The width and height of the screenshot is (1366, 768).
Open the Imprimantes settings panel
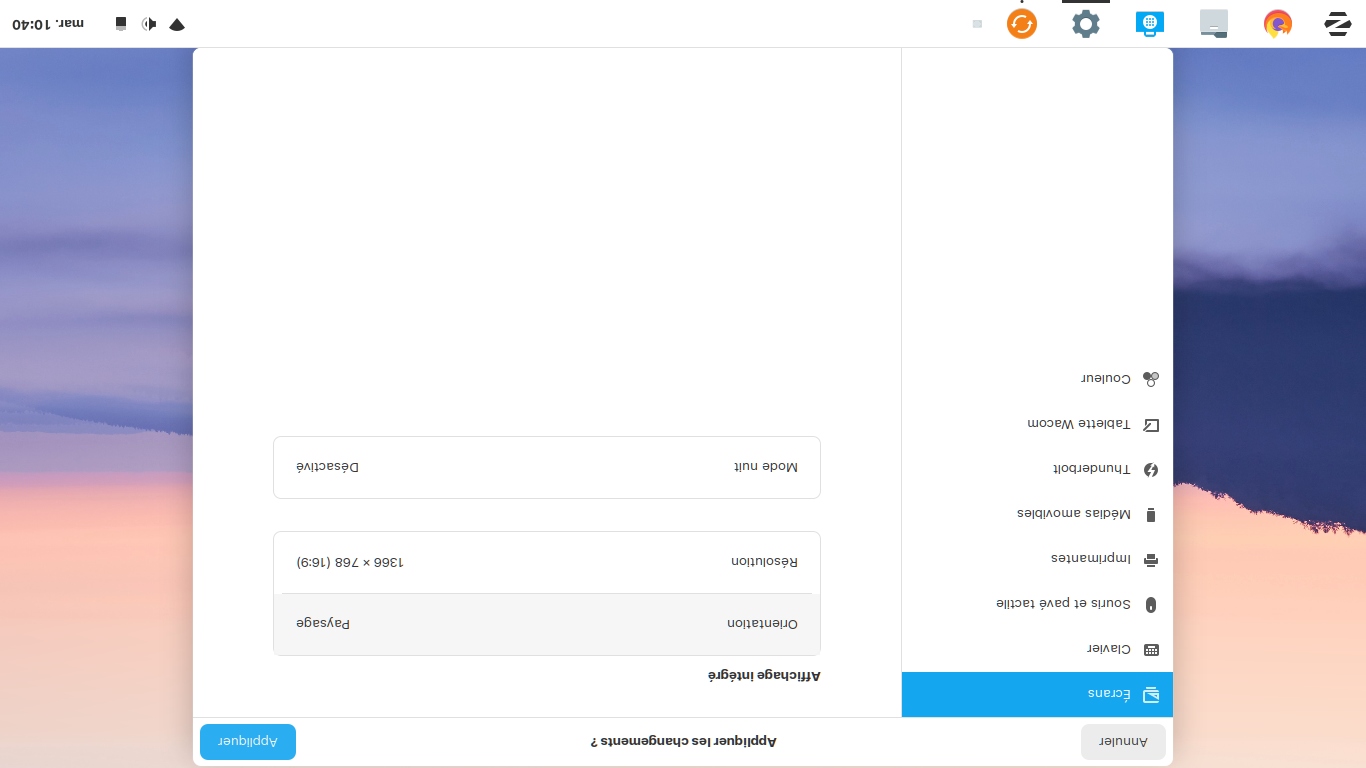(1037, 559)
